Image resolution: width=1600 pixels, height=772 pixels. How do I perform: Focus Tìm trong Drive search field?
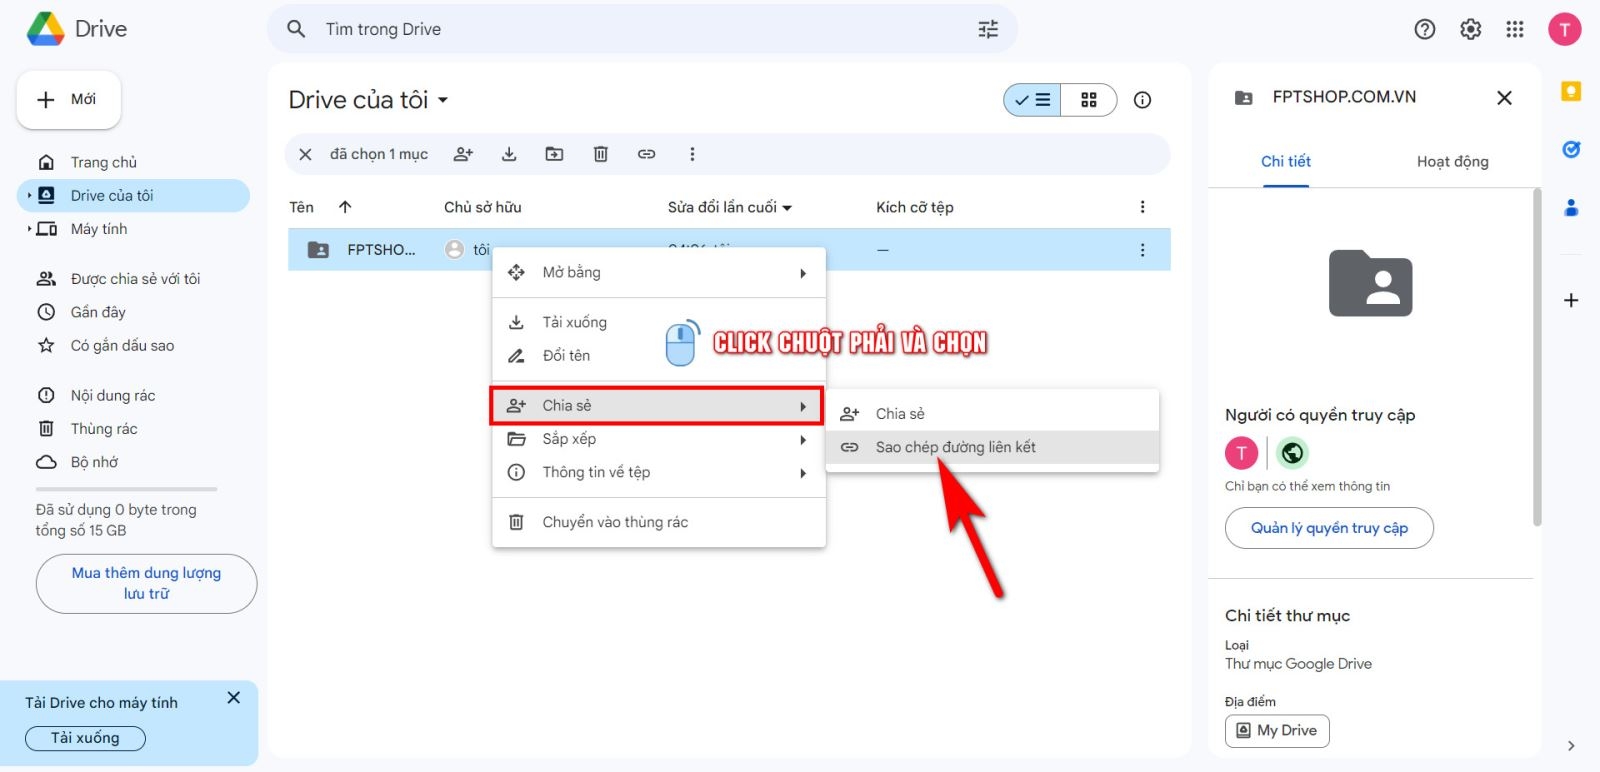point(640,29)
